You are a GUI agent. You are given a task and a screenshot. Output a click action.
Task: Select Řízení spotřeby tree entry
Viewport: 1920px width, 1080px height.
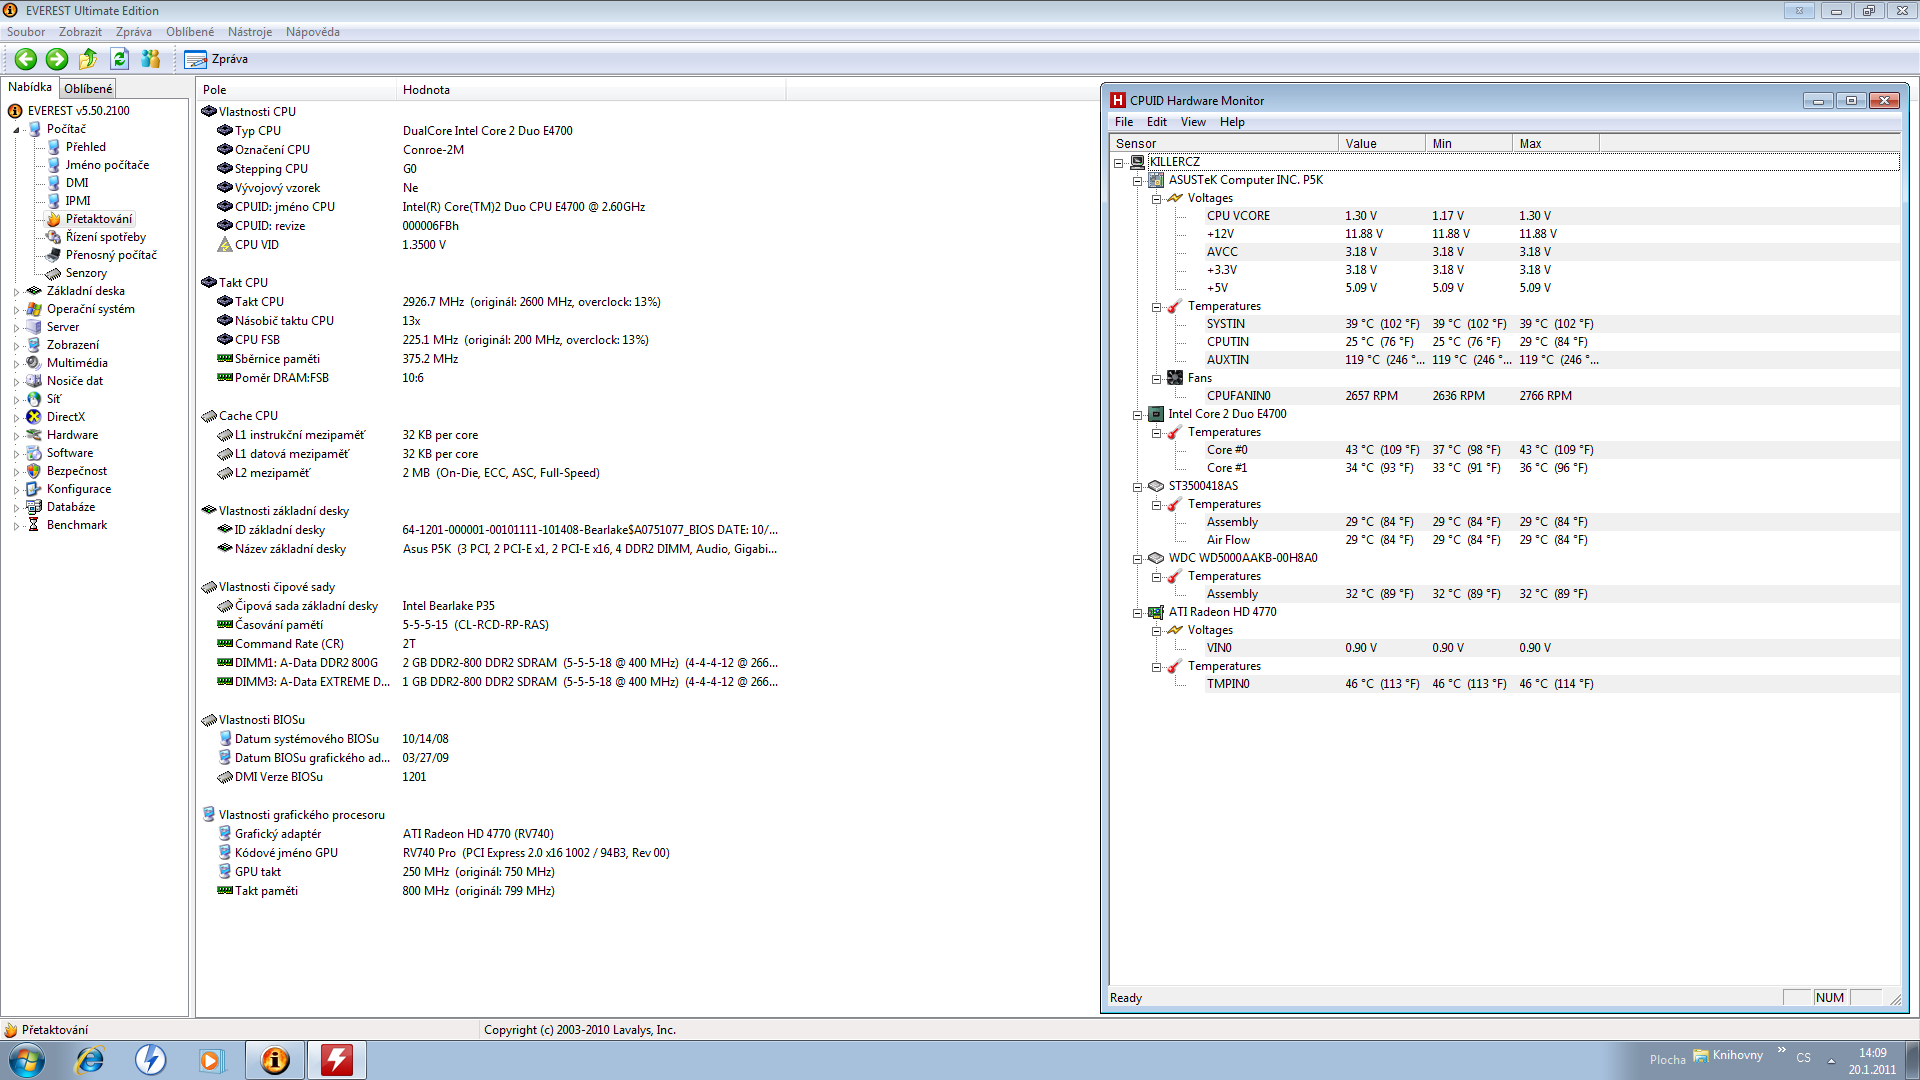[x=105, y=237]
